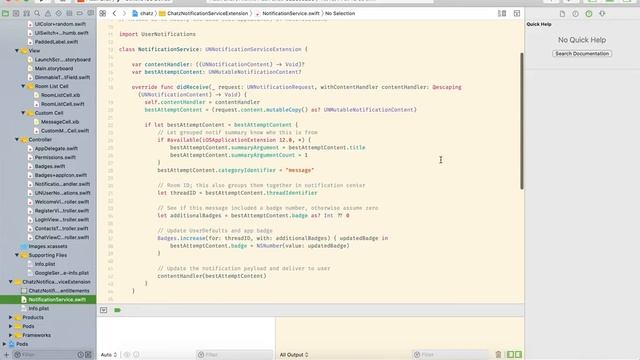Screen dimensions: 640x360
Task: Open PaddedLabel.swift file
Action: [56, 42]
